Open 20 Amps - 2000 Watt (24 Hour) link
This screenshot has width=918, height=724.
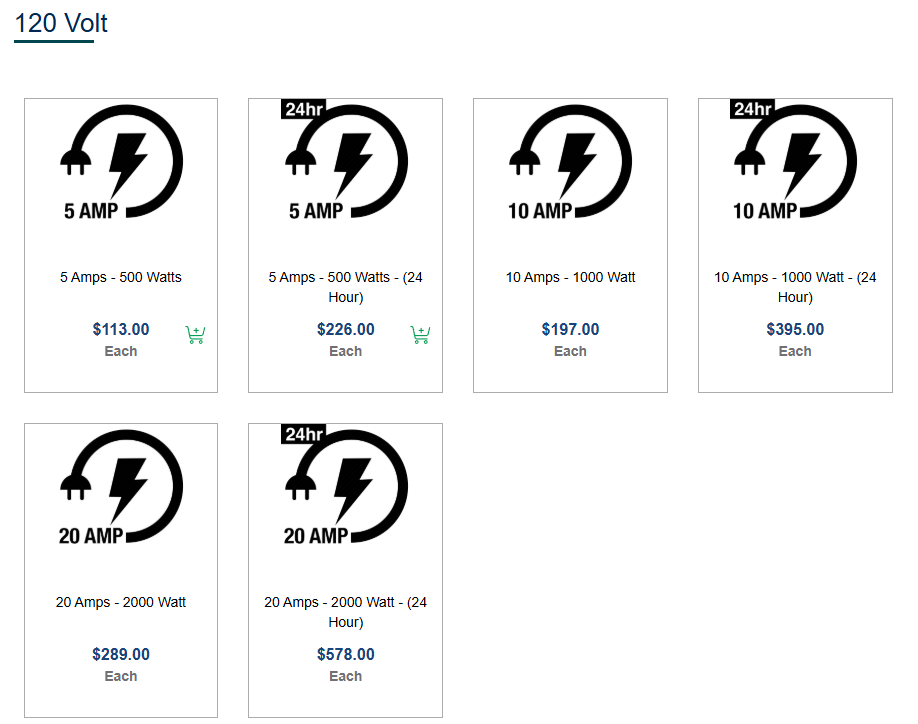coord(345,612)
